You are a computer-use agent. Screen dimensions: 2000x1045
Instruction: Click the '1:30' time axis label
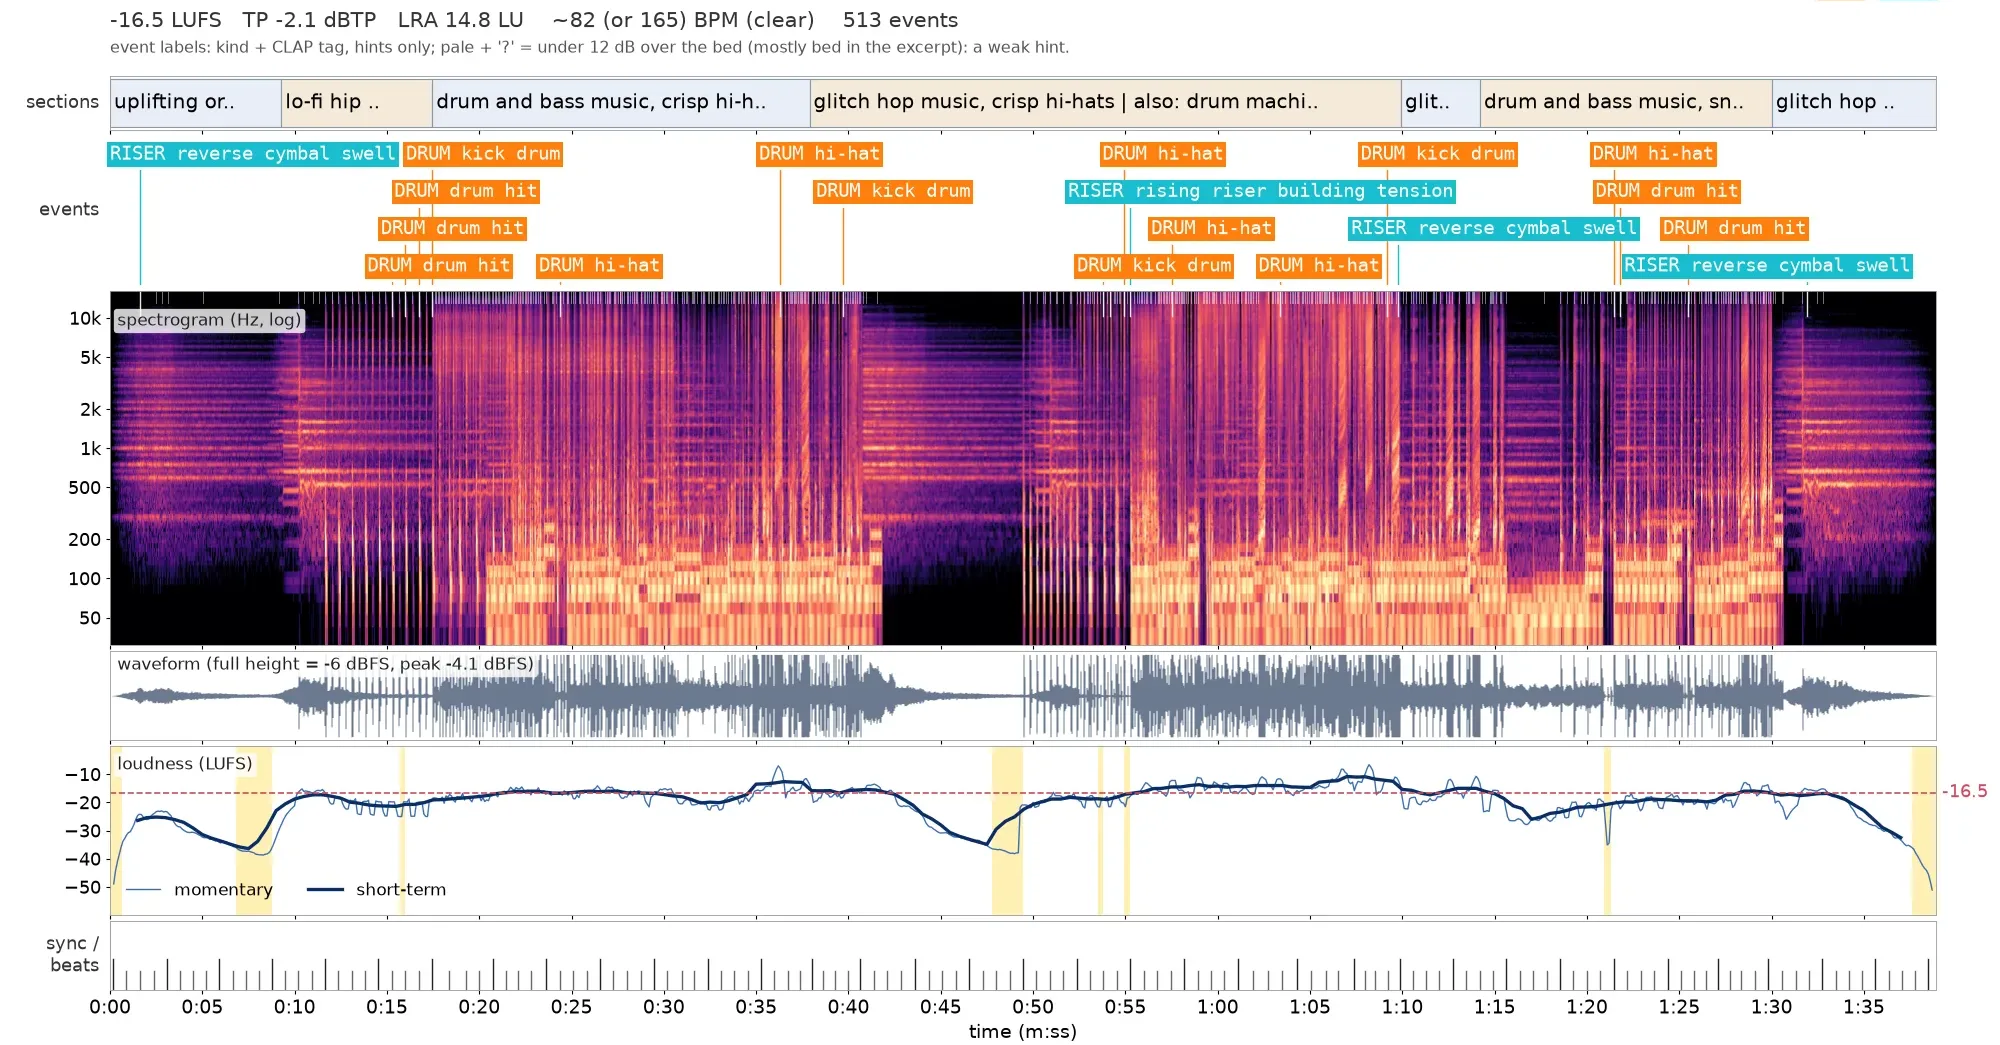[x=1771, y=1007]
